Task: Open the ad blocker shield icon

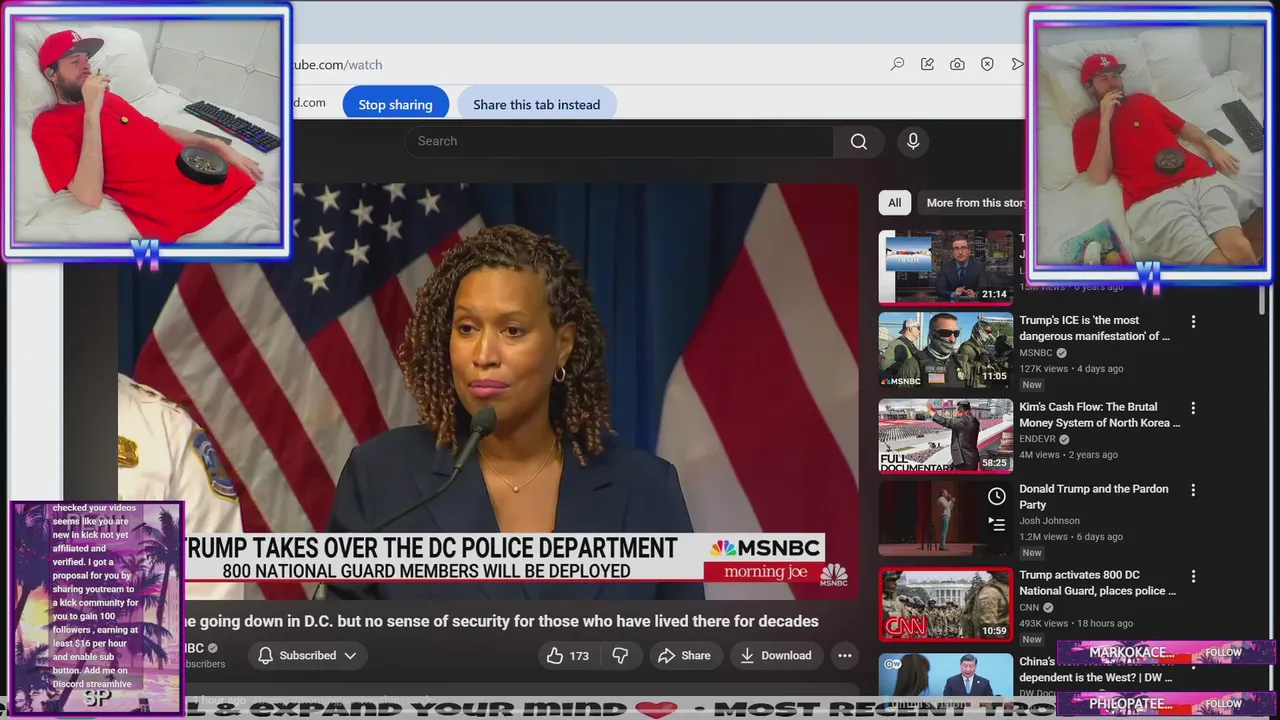Action: 987,64
